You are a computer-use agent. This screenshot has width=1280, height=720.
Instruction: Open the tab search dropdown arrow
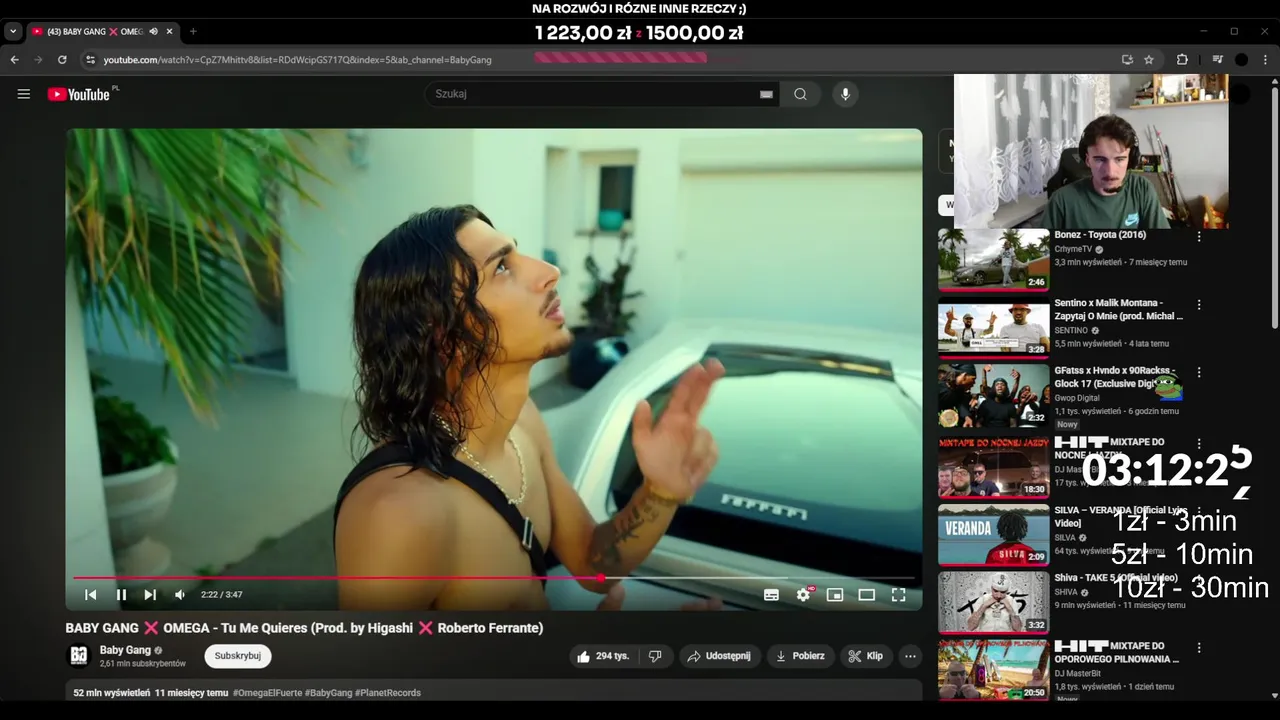[x=13, y=32]
